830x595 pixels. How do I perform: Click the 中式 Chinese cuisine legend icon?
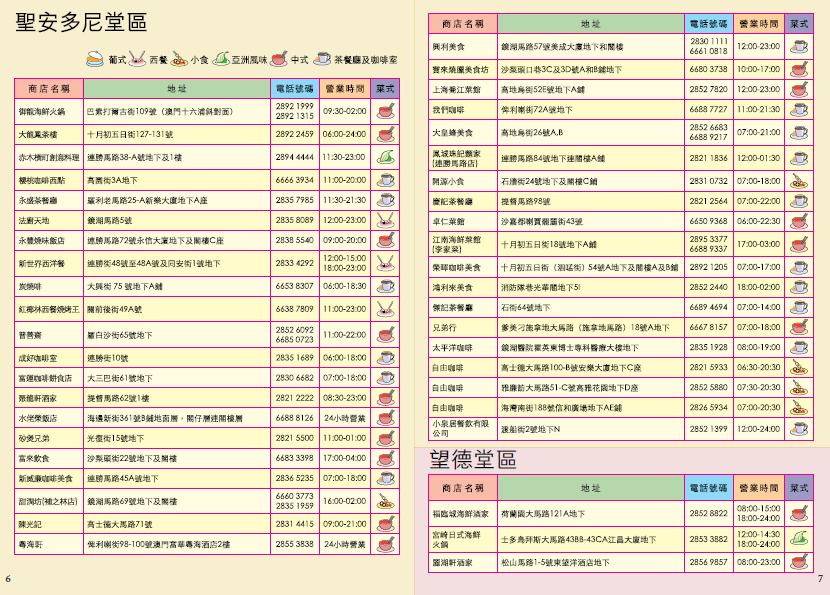tap(279, 59)
